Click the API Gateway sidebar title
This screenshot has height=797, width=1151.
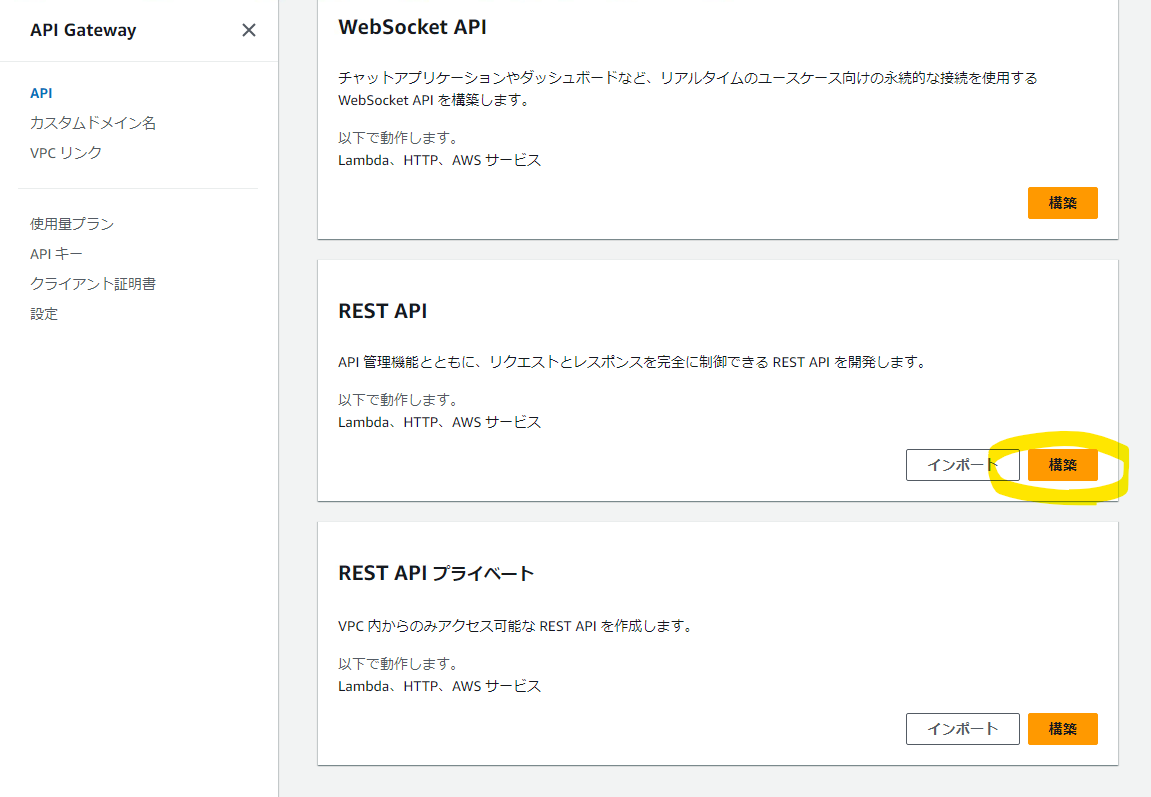click(83, 30)
